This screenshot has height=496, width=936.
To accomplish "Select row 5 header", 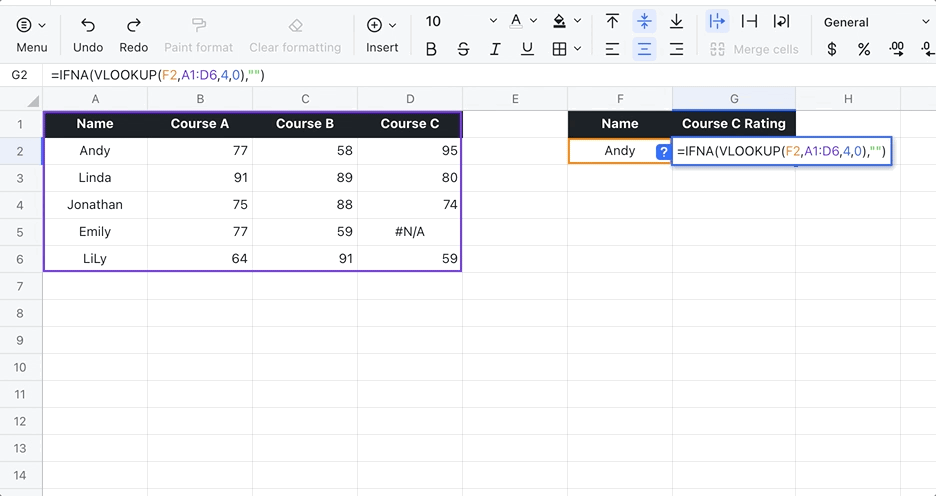I will click(x=20, y=232).
